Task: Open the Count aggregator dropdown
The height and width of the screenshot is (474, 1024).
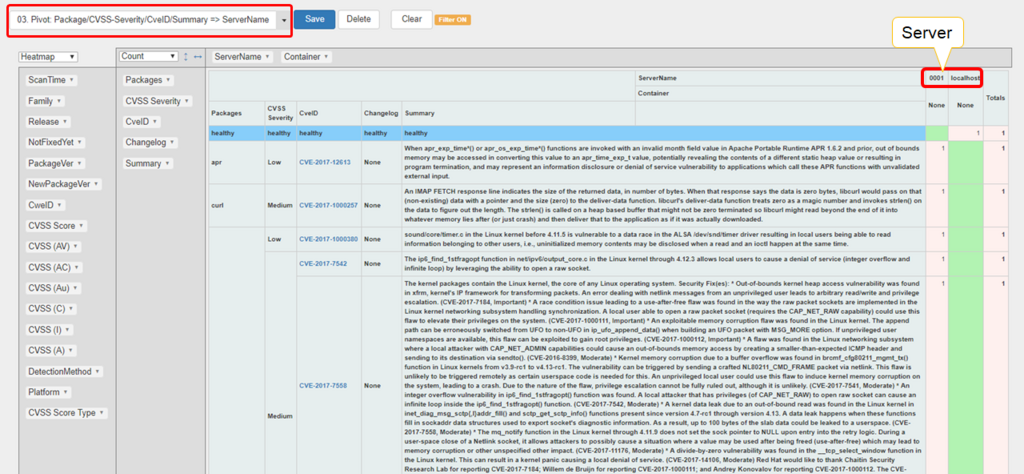Action: click(x=149, y=57)
